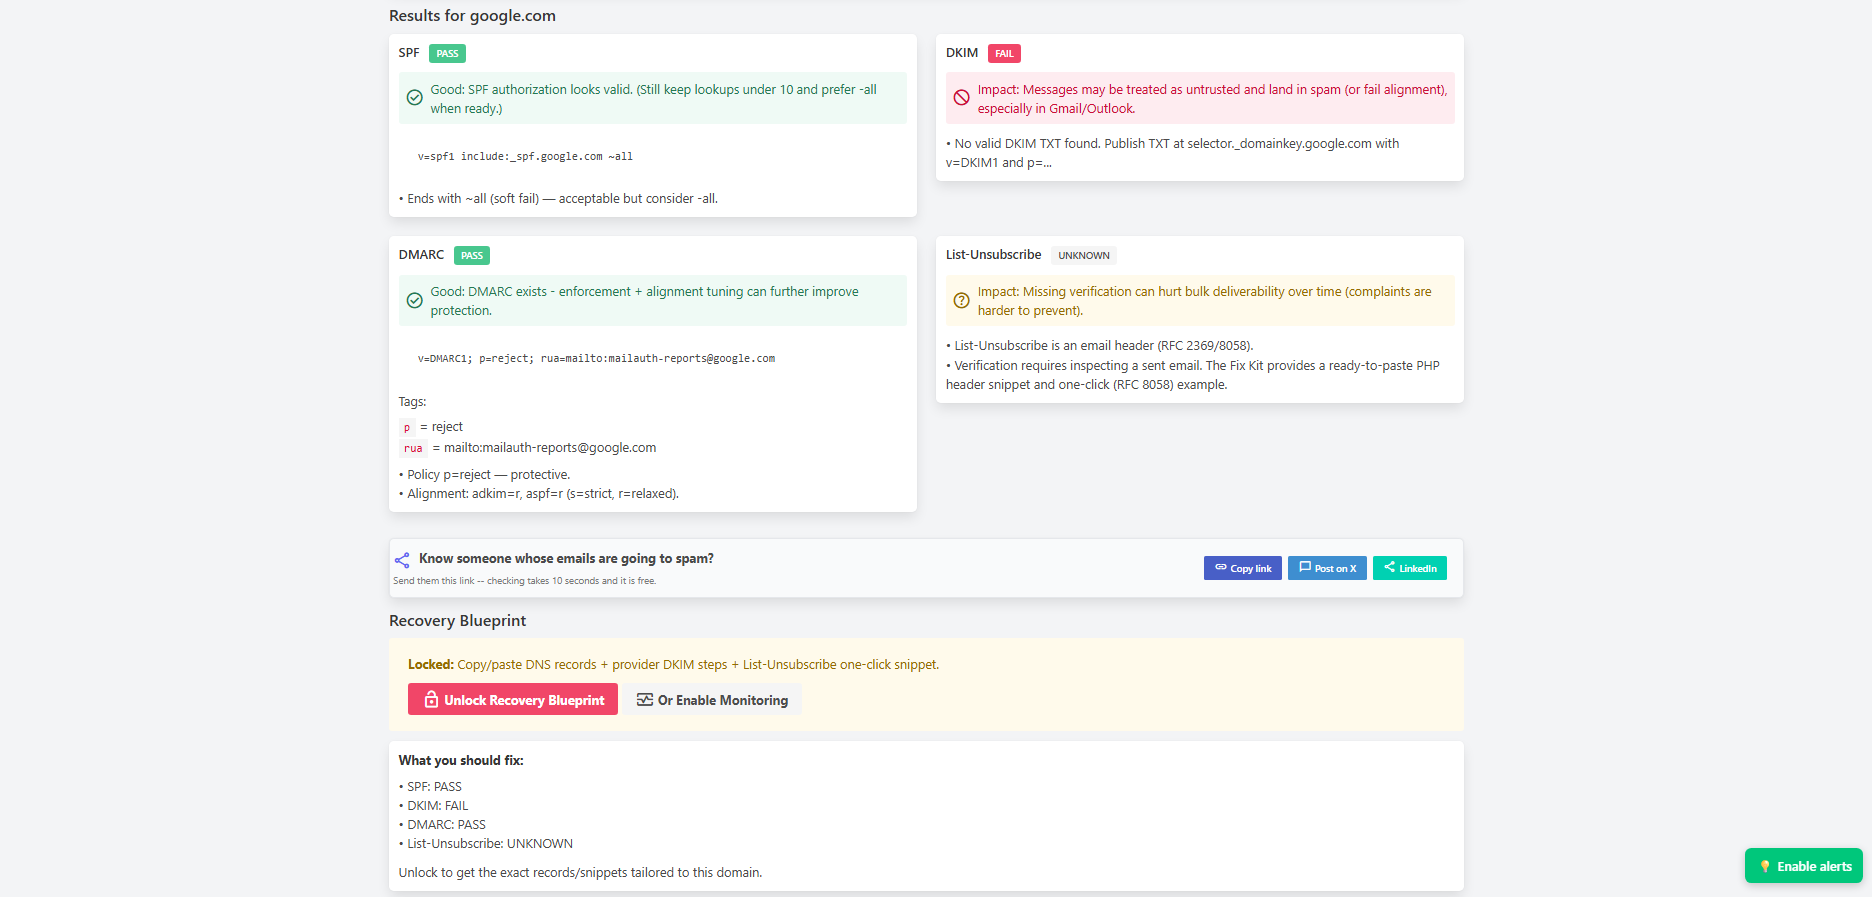Click 'Locked: Copy/paste DNS records' text

[673, 665]
